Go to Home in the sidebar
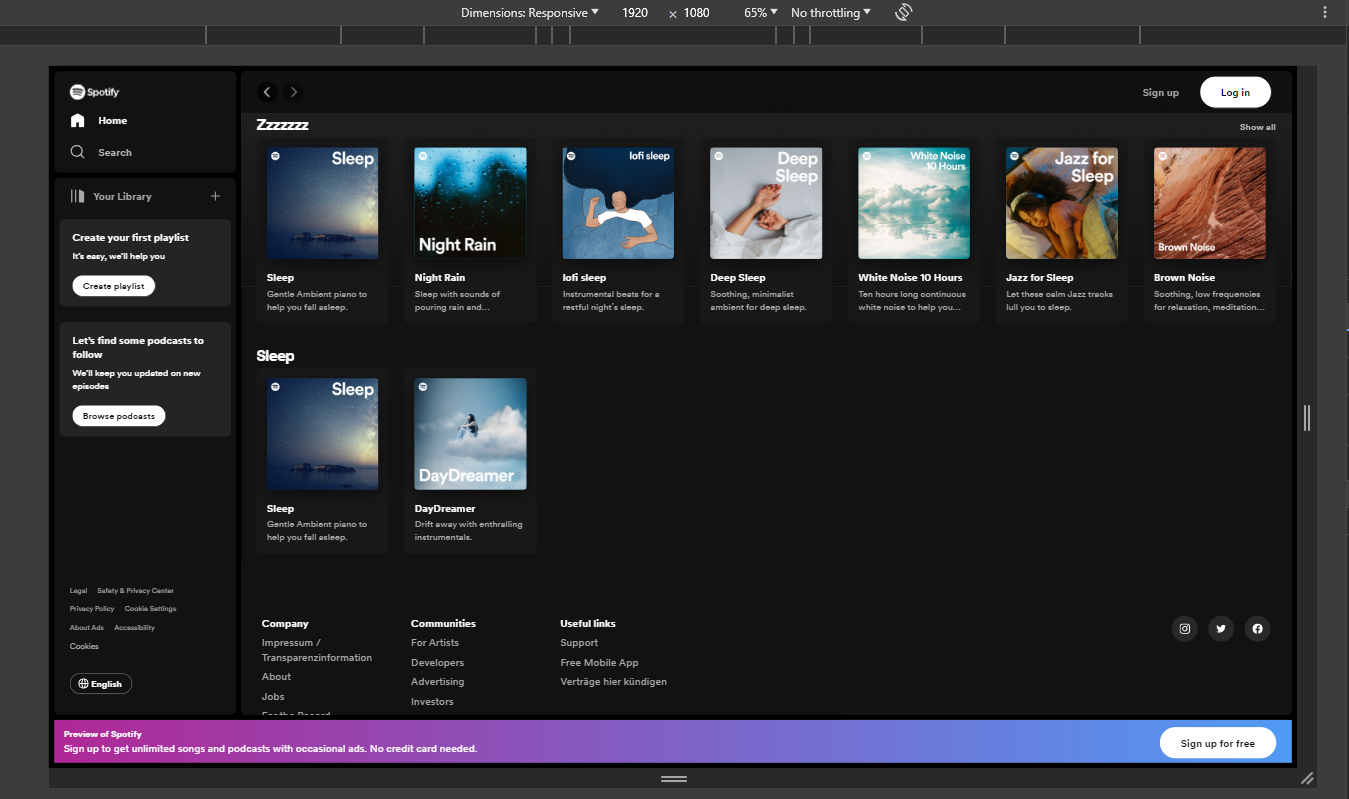This screenshot has width=1349, height=799. click(99, 121)
